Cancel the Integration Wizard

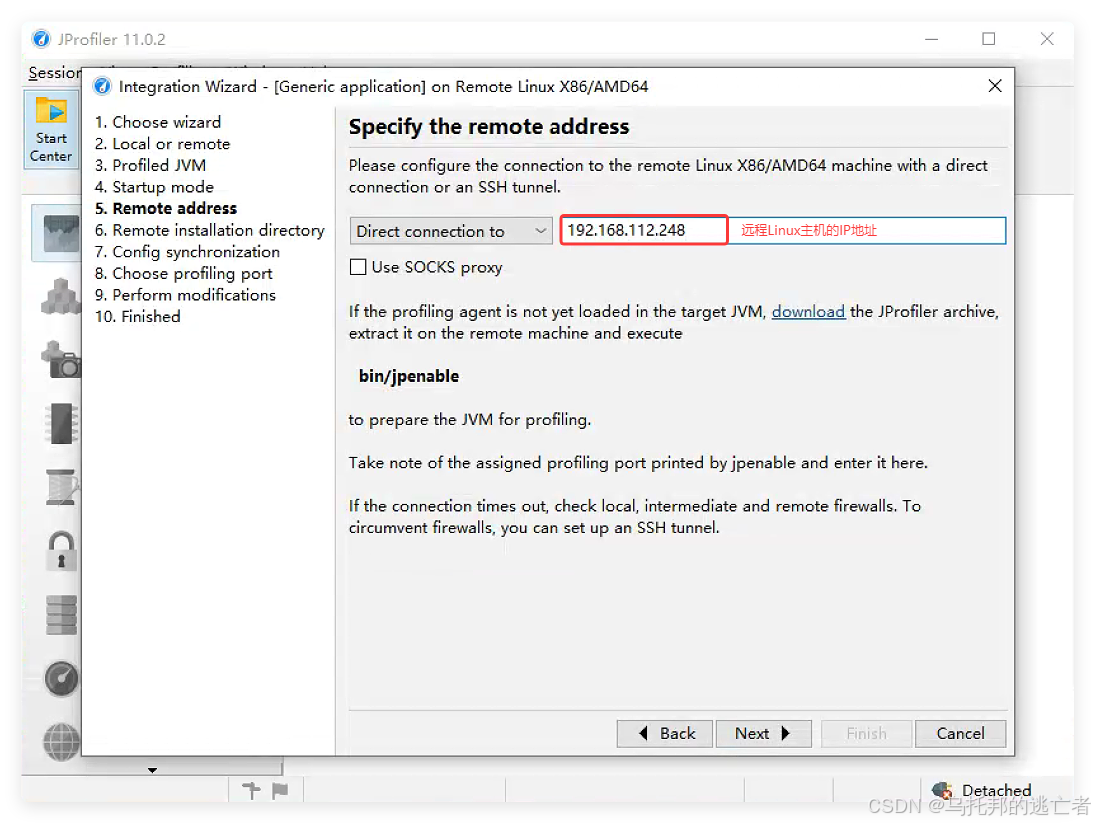(960, 734)
